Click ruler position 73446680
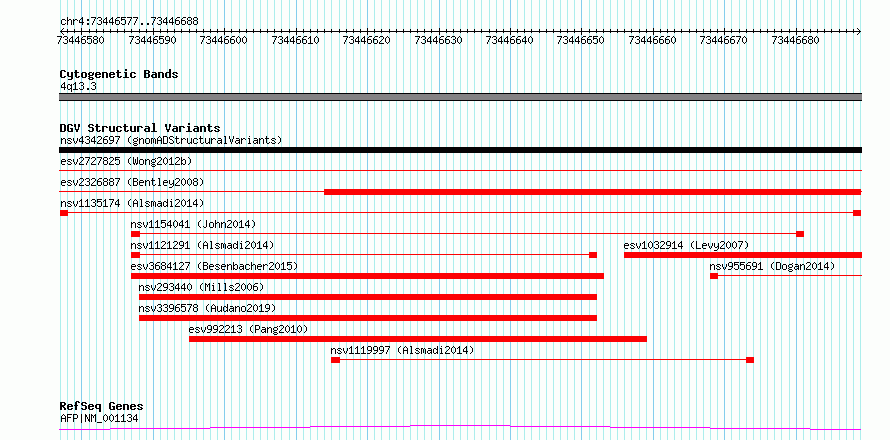 (x=795, y=40)
